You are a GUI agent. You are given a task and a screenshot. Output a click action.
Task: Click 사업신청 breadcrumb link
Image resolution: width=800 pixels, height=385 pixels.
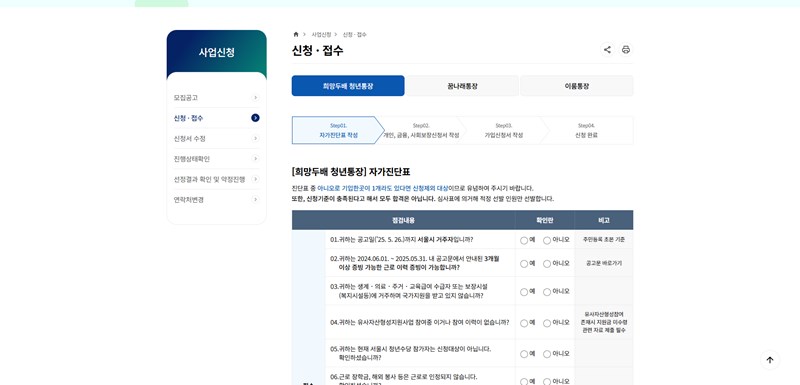tap(321, 34)
